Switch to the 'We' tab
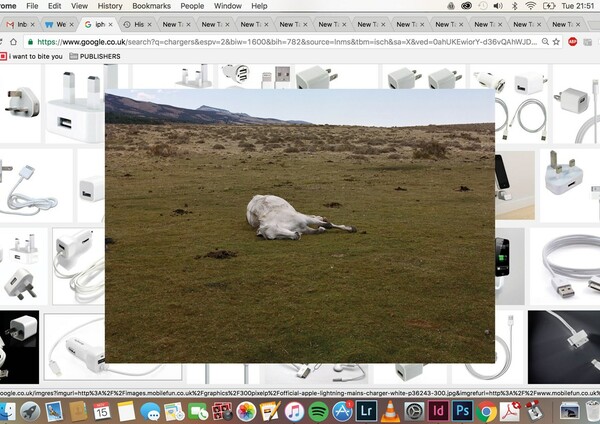600x424 pixels. (x=57, y=24)
